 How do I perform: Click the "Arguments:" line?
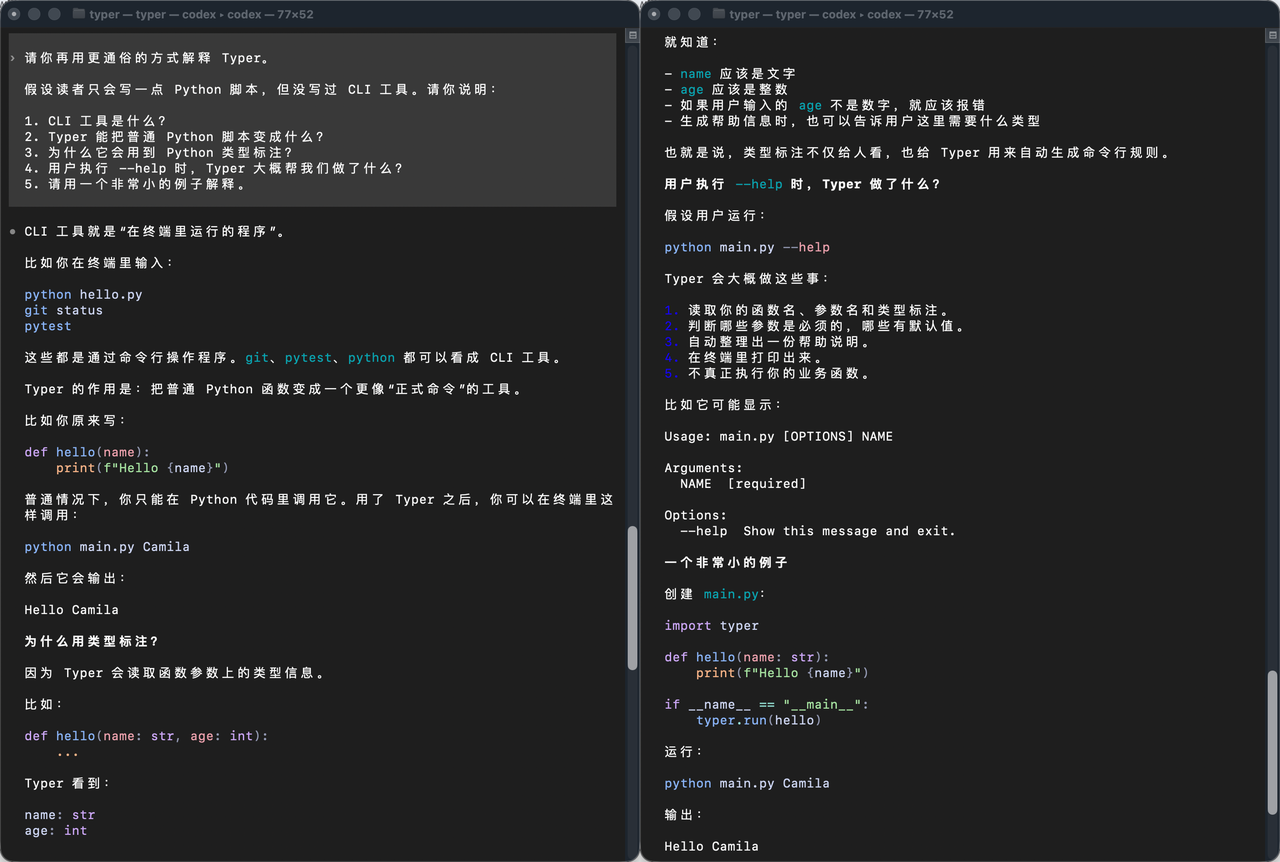[704, 468]
